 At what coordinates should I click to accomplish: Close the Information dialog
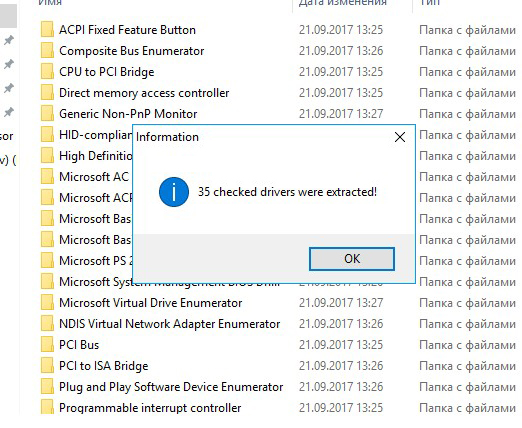point(400,137)
